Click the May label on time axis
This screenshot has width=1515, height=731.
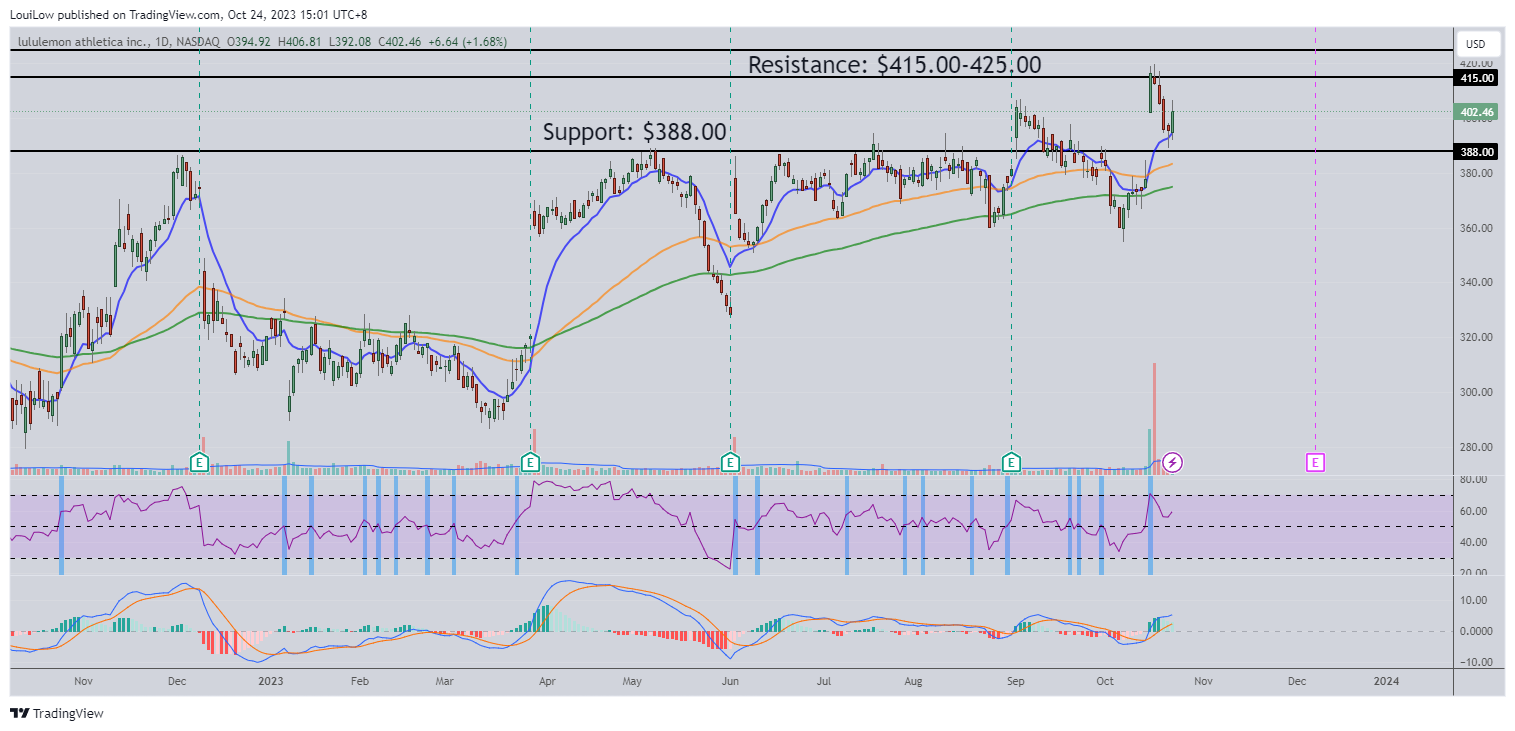click(x=632, y=681)
